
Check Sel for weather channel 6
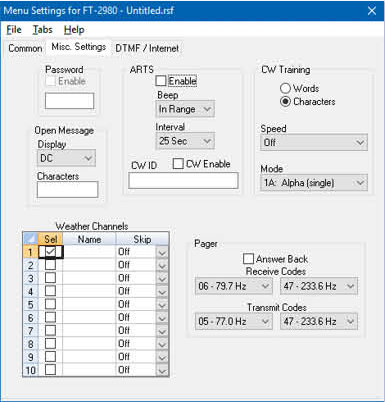click(50, 317)
